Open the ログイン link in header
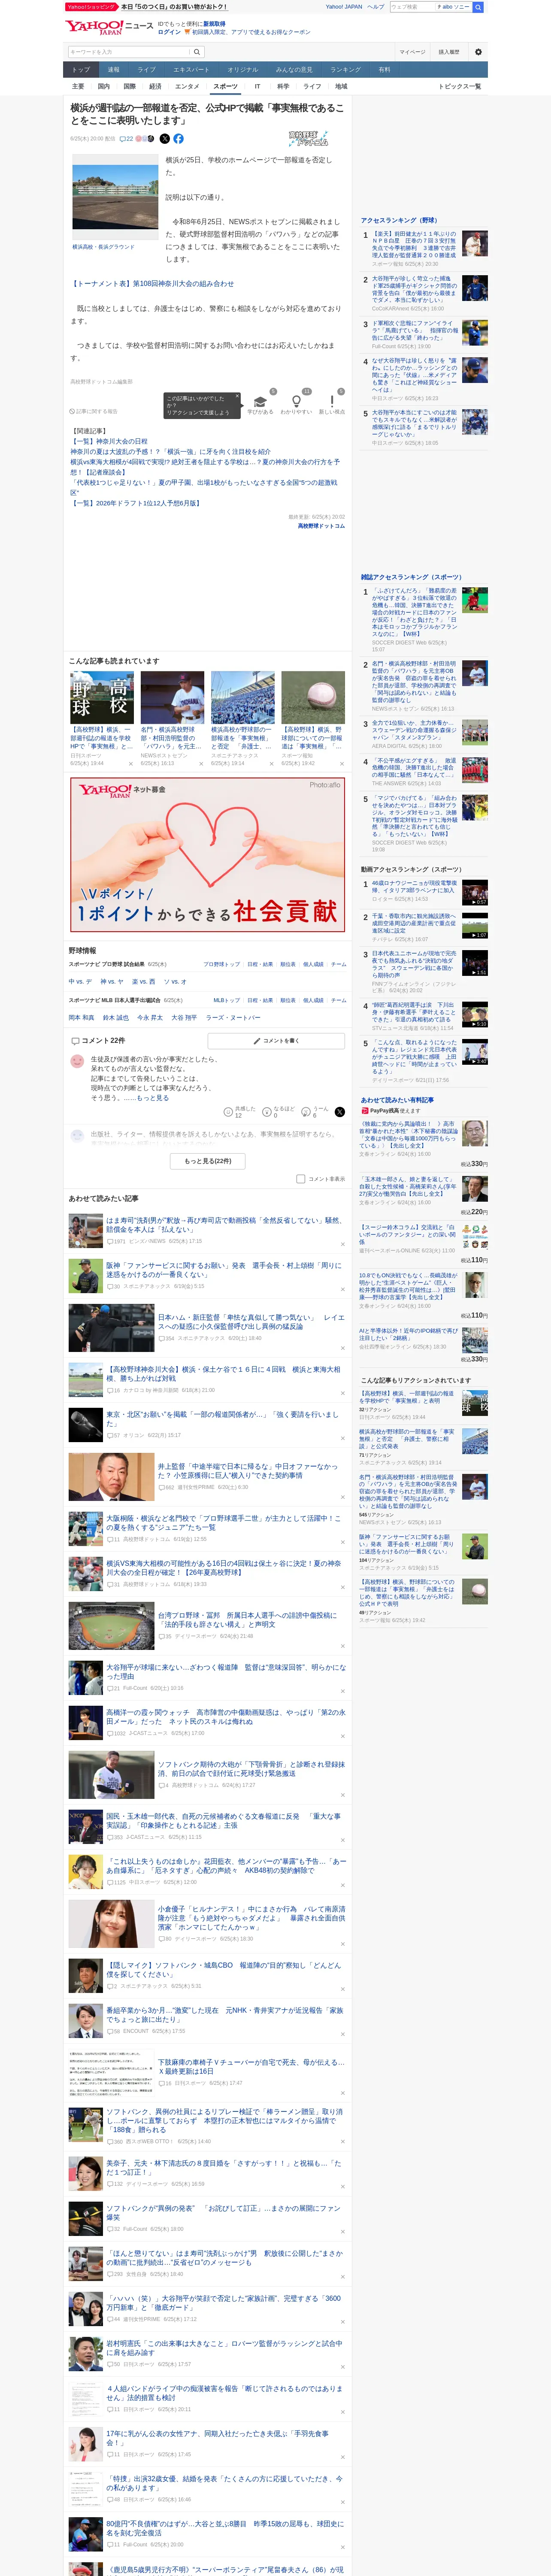This screenshot has height=2576, width=551. [x=169, y=32]
